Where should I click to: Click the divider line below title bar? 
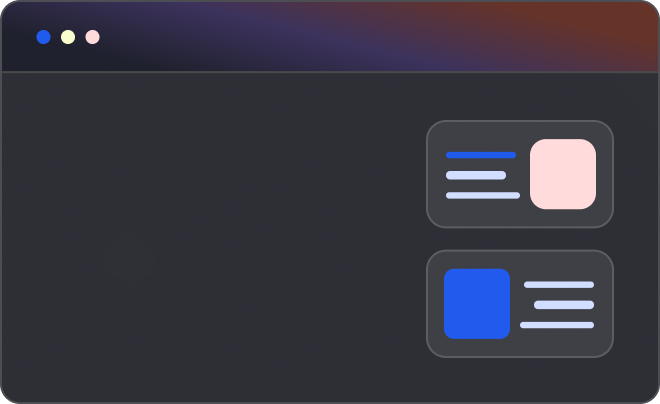click(x=330, y=72)
